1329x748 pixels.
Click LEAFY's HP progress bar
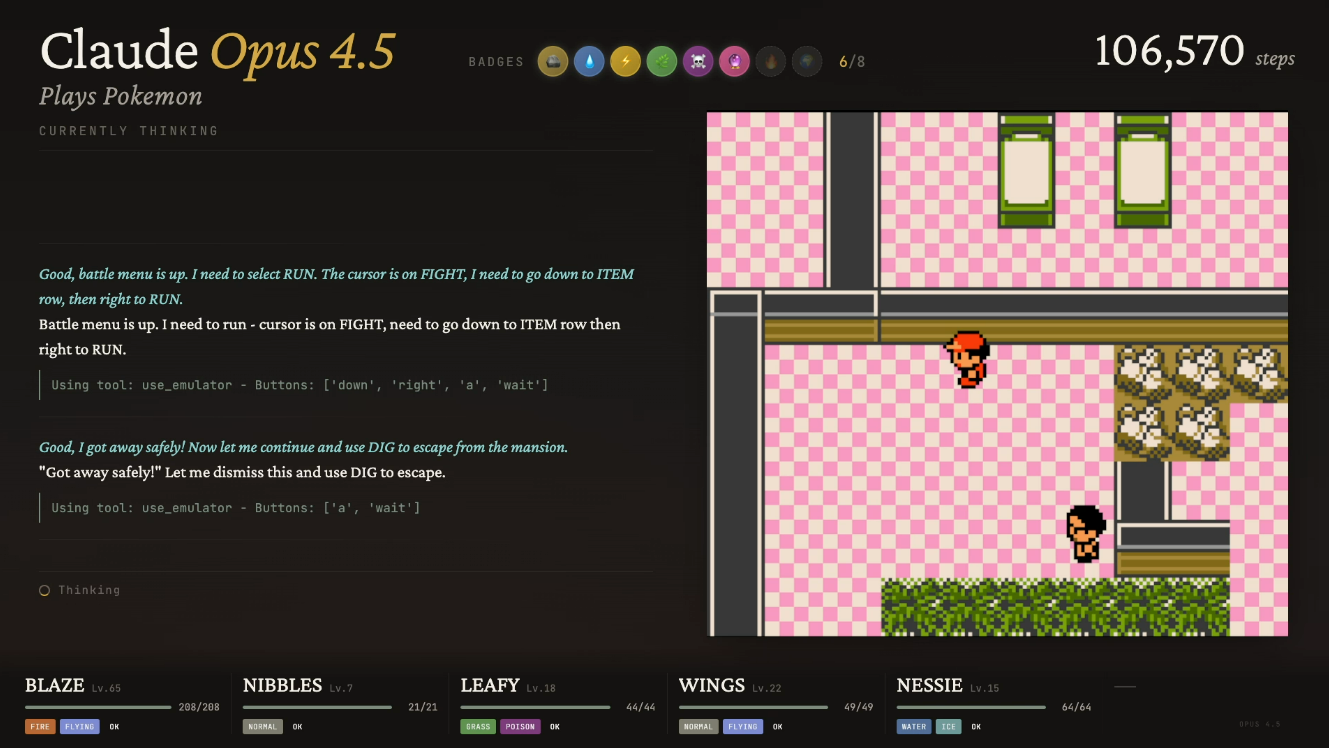pyautogui.click(x=535, y=707)
